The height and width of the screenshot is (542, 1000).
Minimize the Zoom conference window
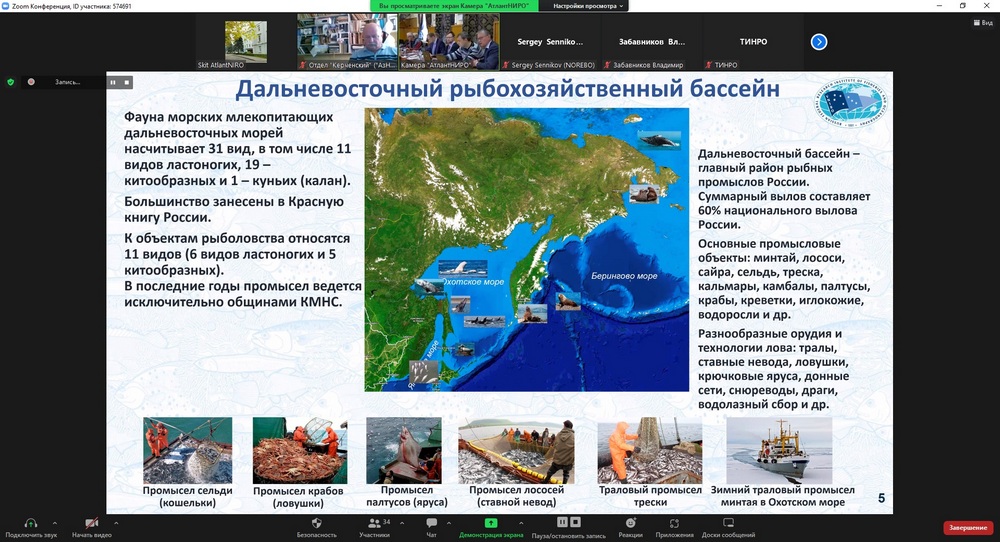(x=939, y=6)
